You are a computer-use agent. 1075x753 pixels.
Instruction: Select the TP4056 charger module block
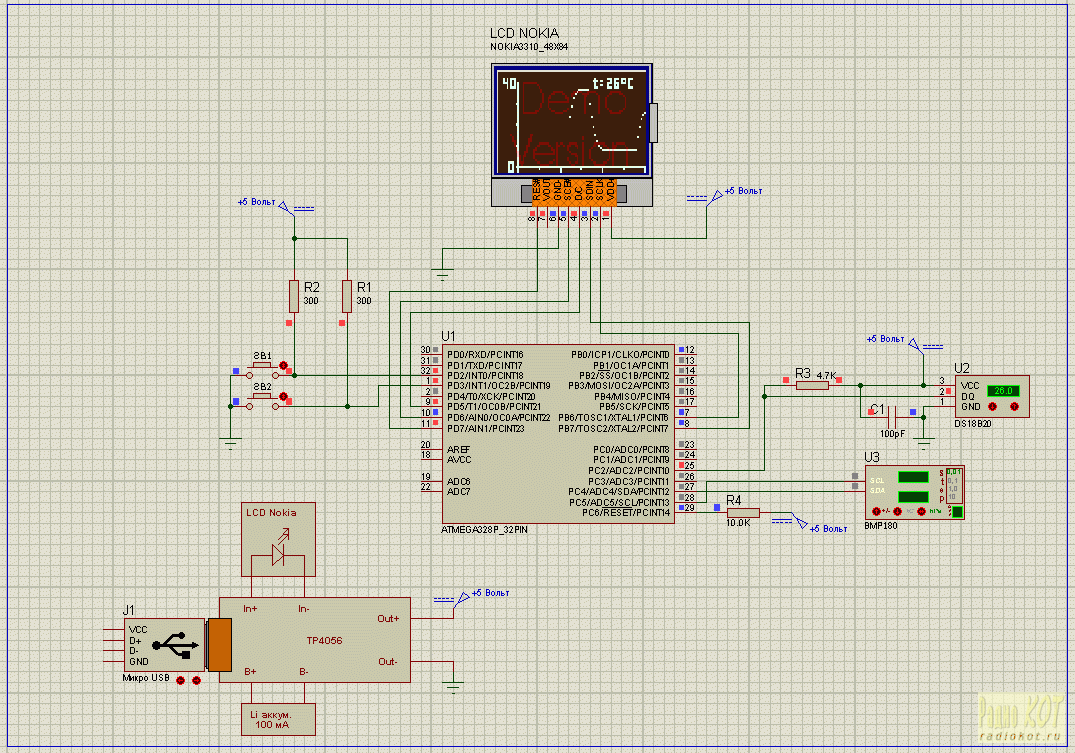click(x=315, y=640)
